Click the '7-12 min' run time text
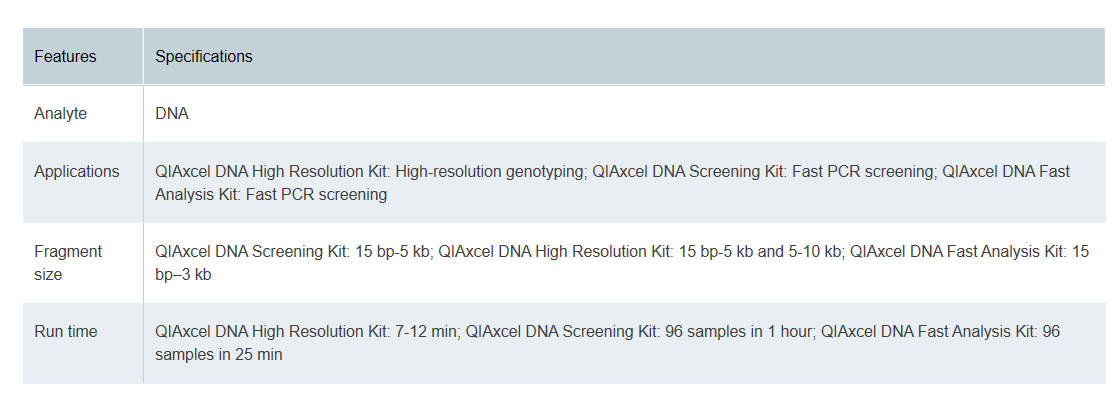The height and width of the screenshot is (406, 1118). coord(427,332)
